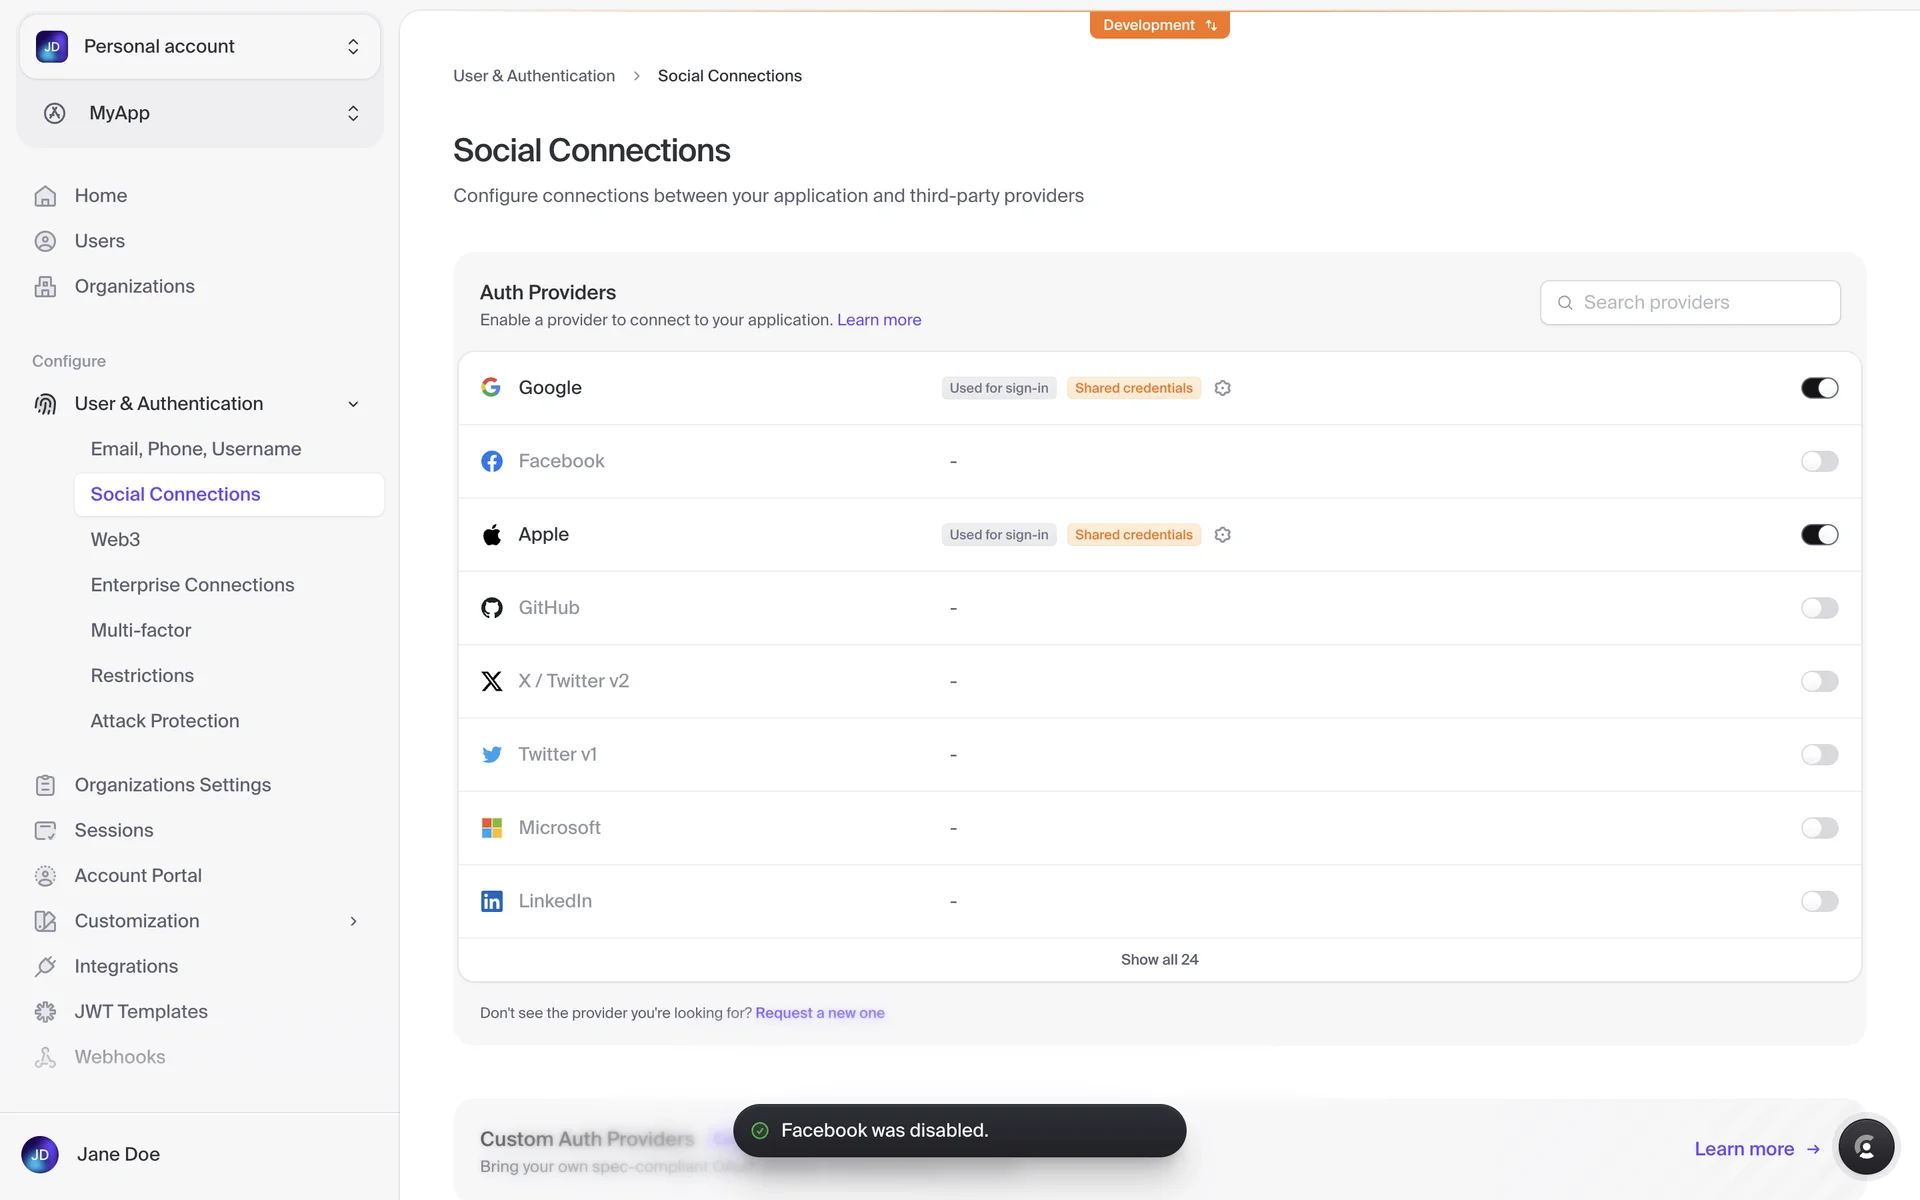The width and height of the screenshot is (1920, 1200).
Task: Open Multi-factor settings in sidebar
Action: [141, 631]
